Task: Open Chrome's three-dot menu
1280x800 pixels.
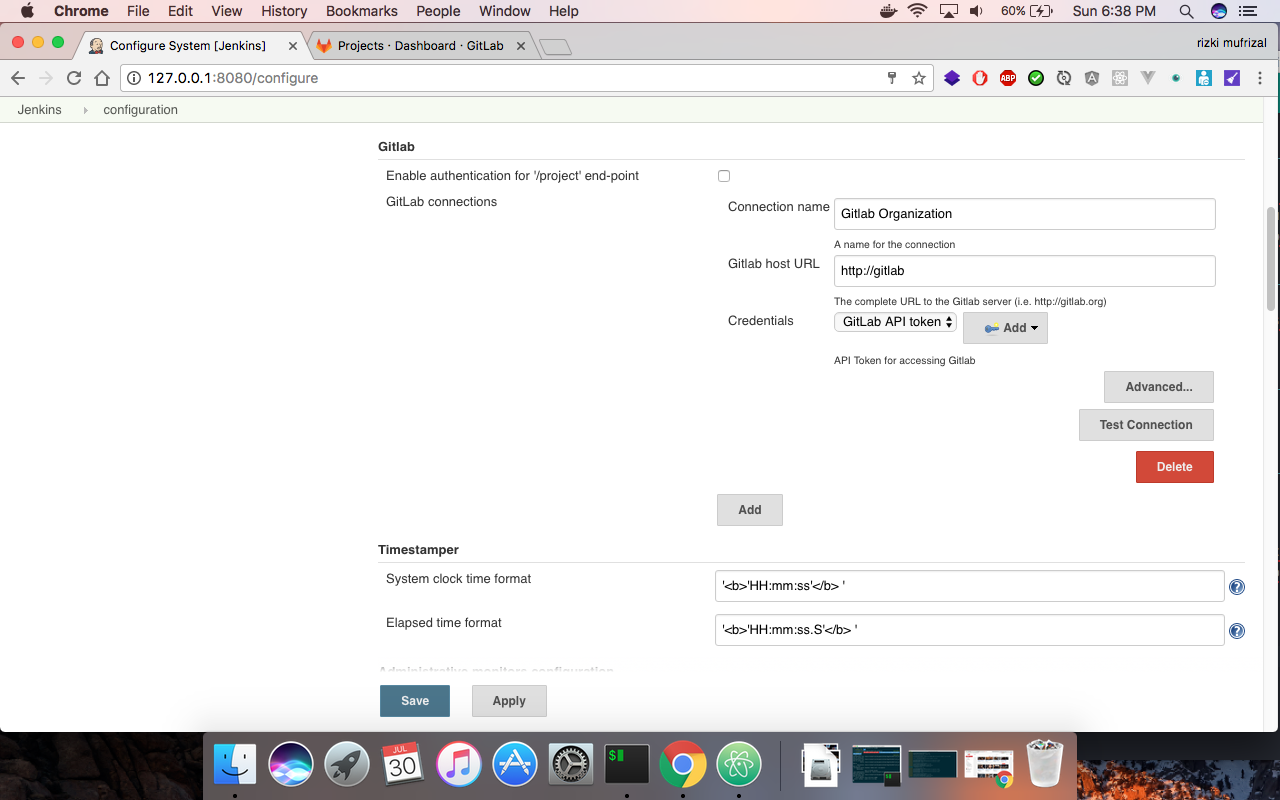Action: (1260, 78)
